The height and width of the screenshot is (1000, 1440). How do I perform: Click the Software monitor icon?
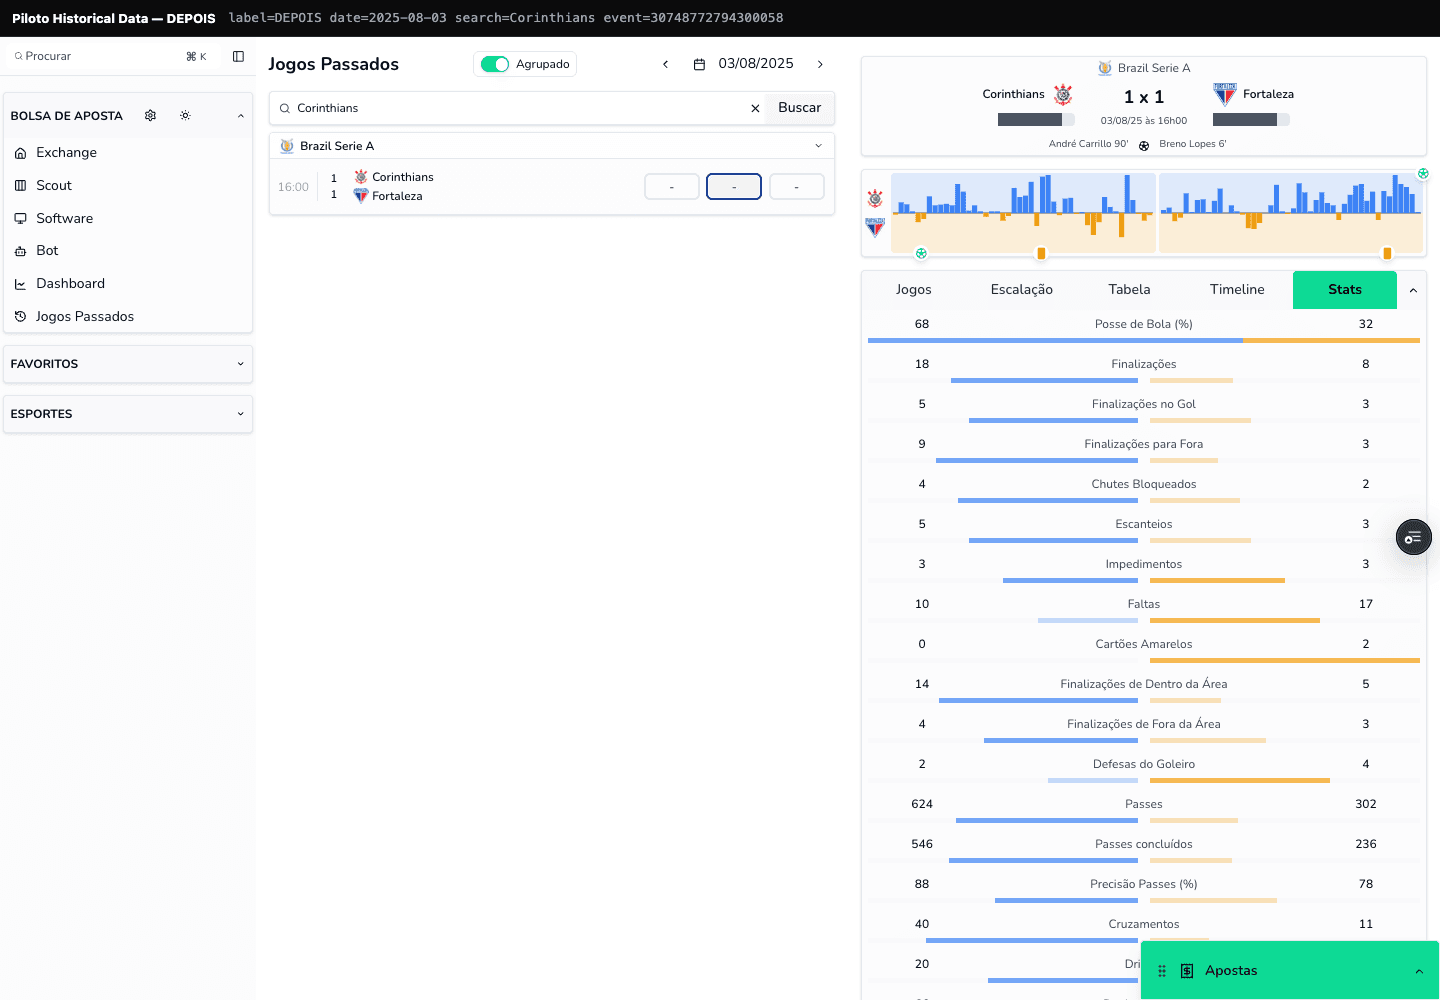pos(20,218)
